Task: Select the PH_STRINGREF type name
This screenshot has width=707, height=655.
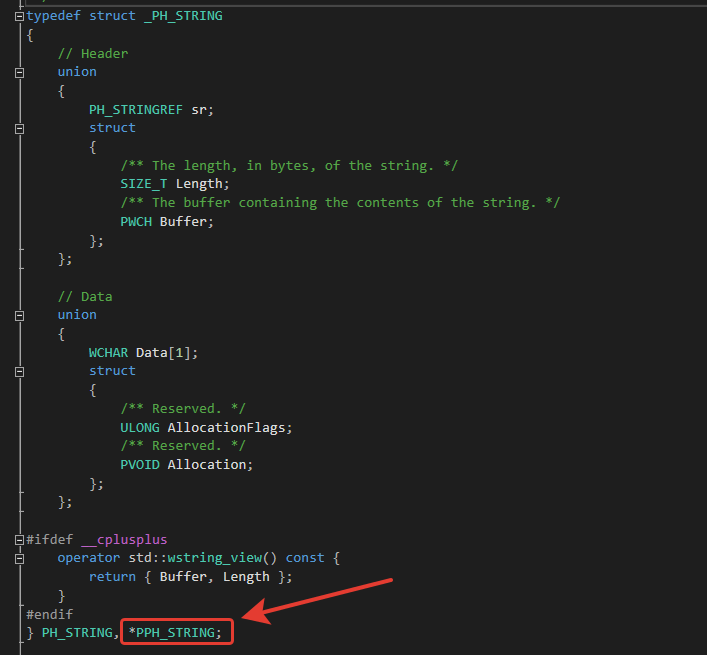Action: (136, 110)
